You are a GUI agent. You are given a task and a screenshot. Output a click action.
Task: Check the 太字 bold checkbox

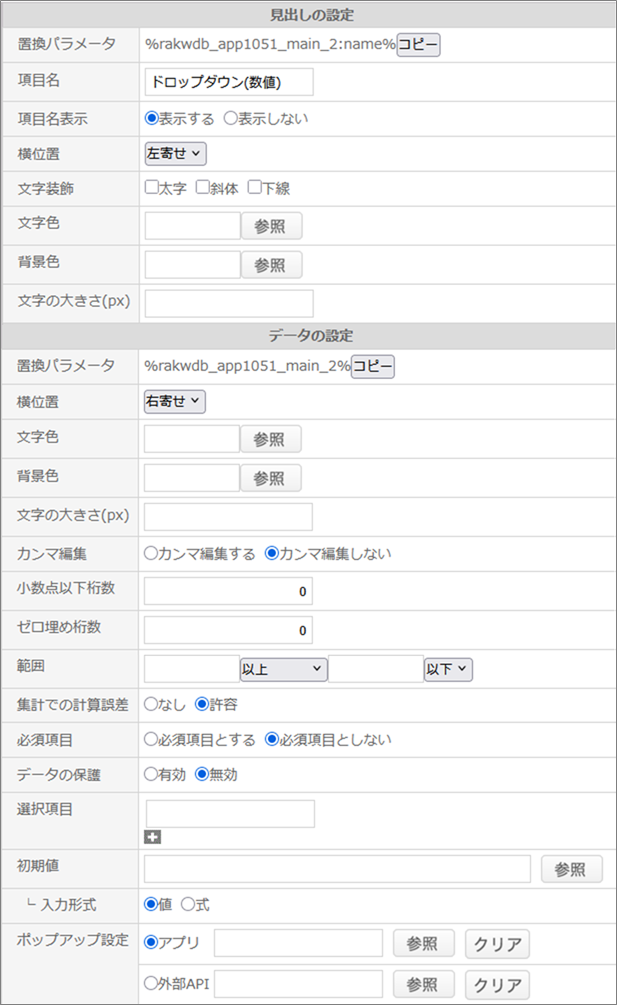152,187
